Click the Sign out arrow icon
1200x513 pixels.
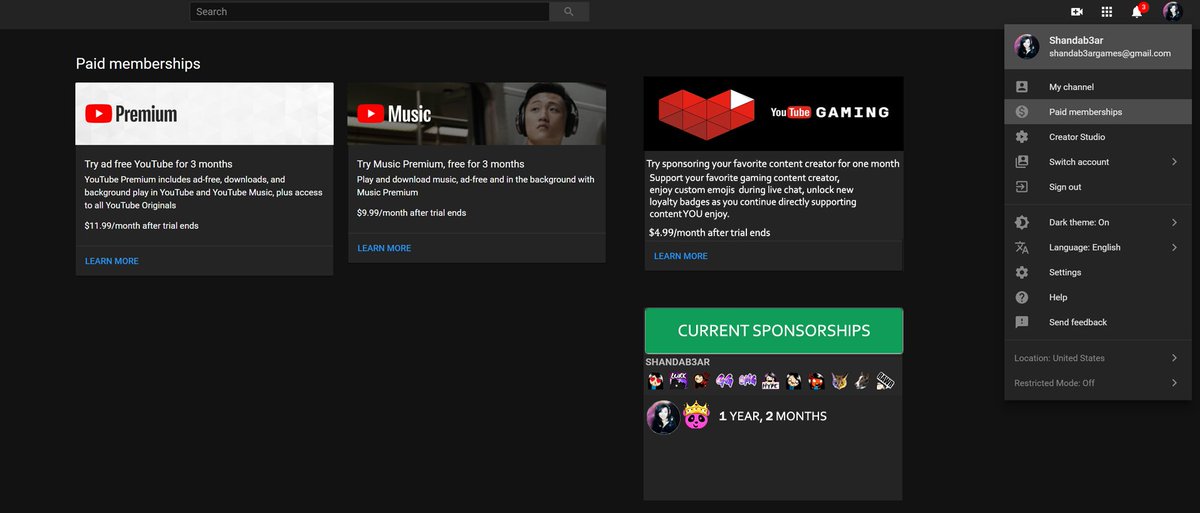click(1022, 187)
